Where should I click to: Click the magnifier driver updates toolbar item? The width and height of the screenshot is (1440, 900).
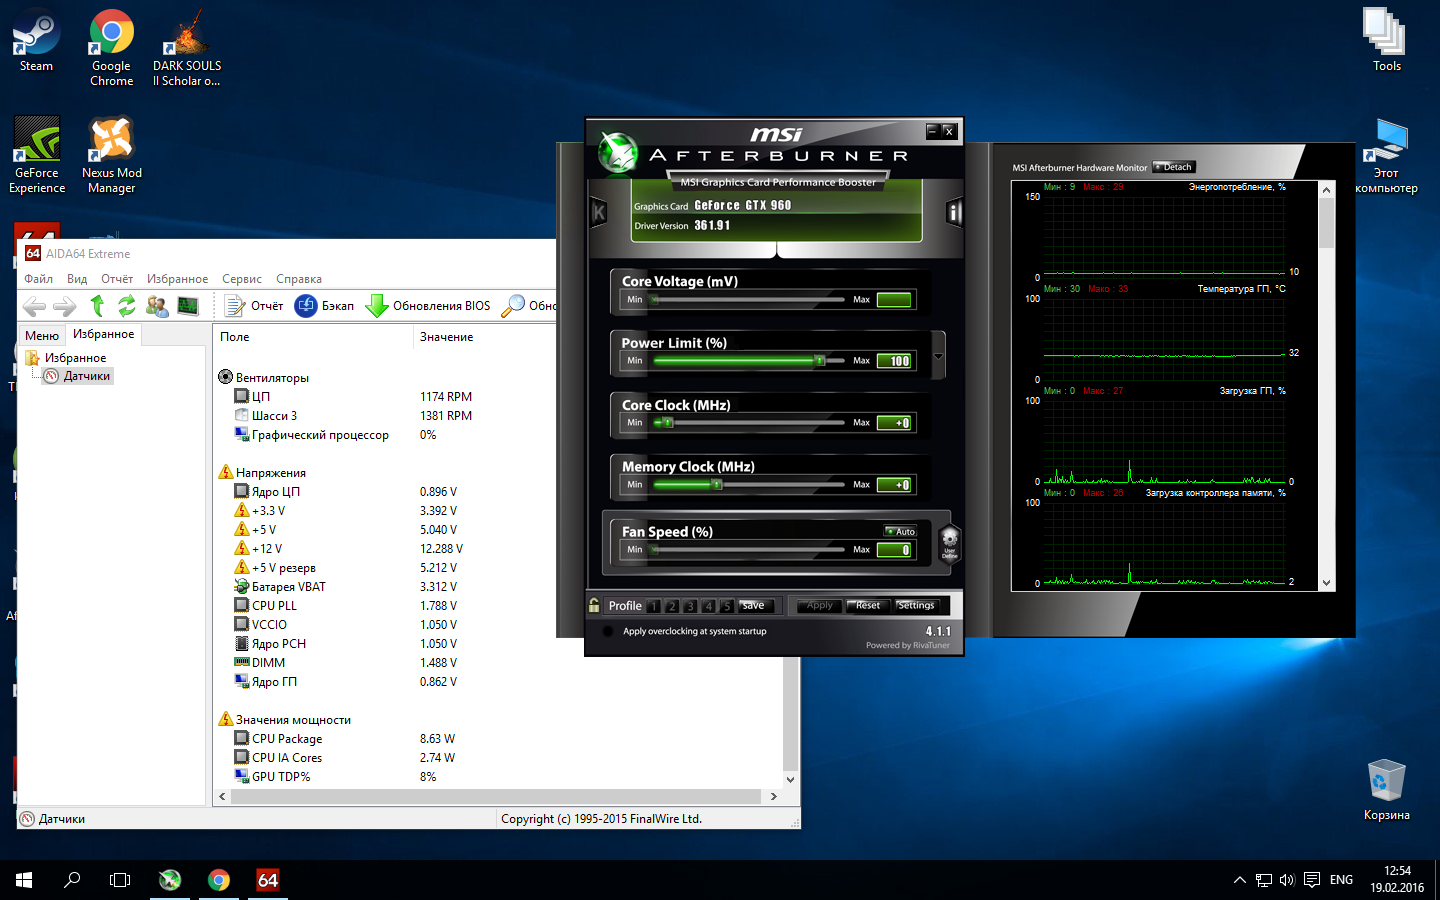tap(529, 306)
